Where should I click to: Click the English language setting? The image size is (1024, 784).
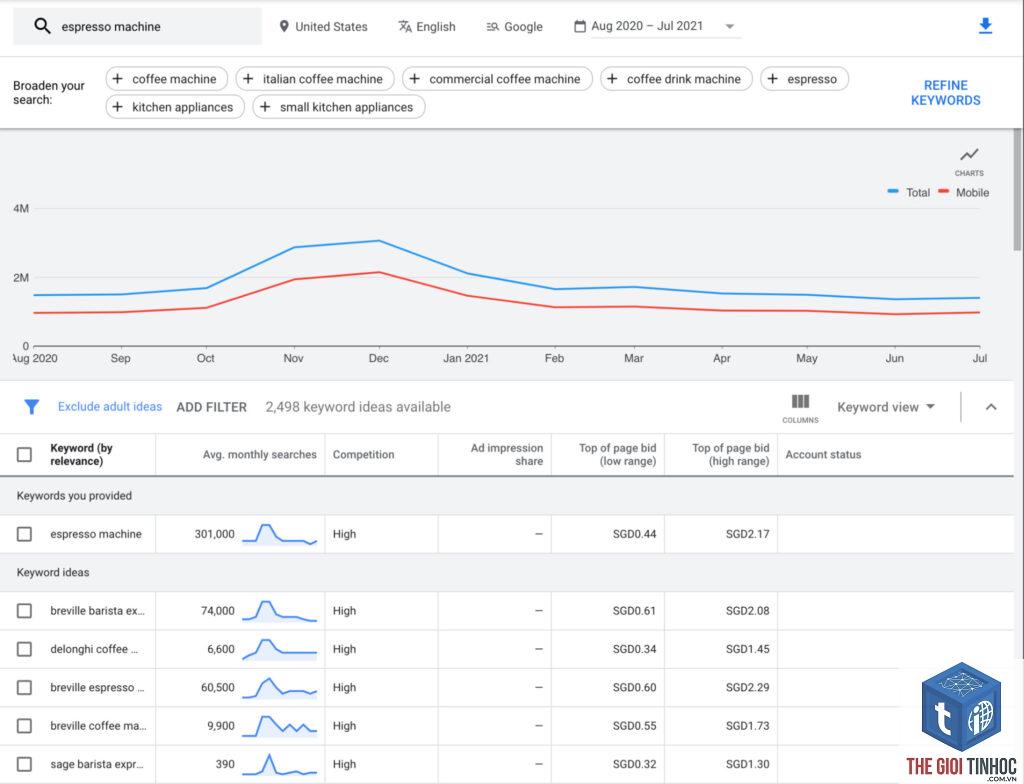click(427, 27)
